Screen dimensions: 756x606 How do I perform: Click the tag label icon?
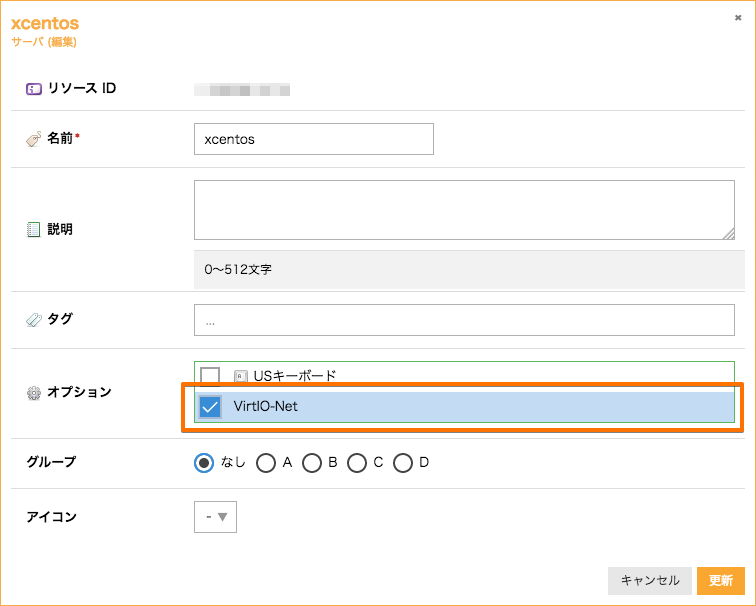pyautogui.click(x=34, y=320)
